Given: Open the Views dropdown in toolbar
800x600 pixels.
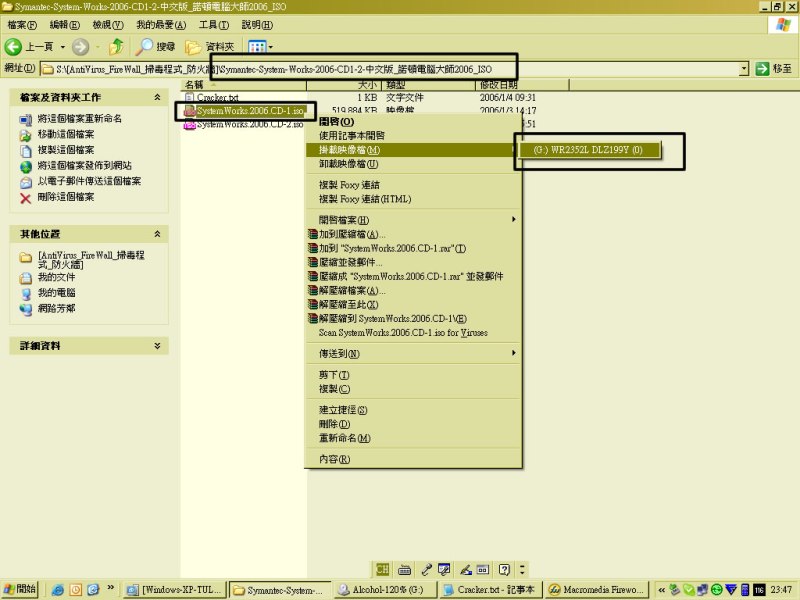Looking at the screenshot, I should [261, 46].
